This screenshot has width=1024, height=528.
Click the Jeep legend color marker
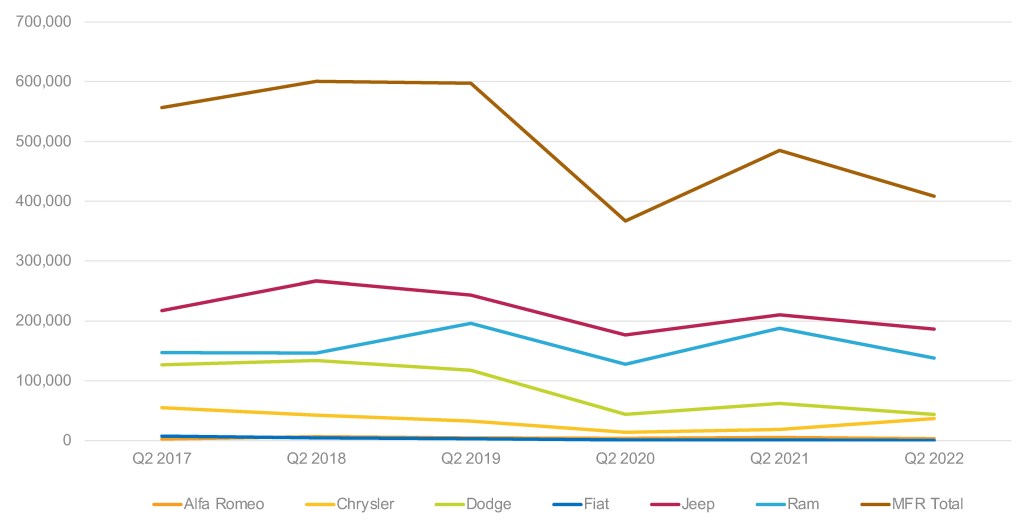[x=662, y=504]
